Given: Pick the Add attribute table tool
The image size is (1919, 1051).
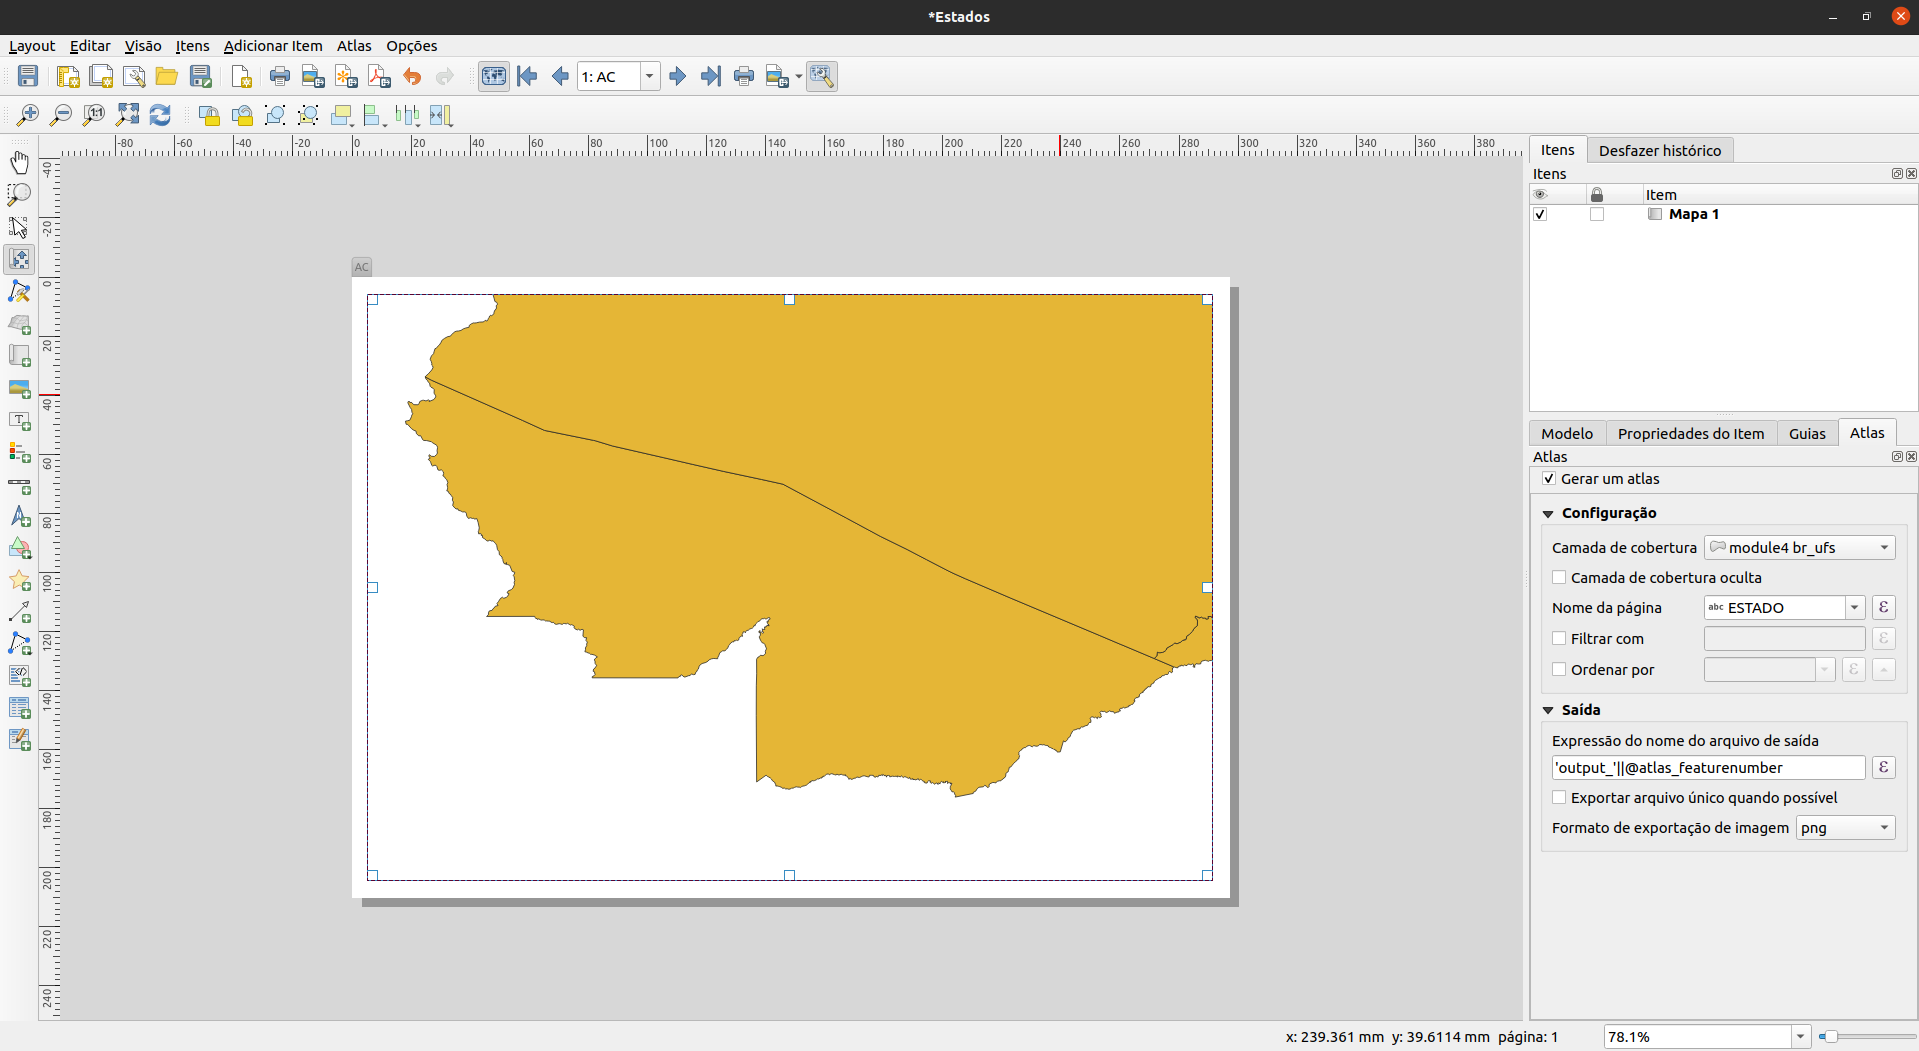Looking at the screenshot, I should pyautogui.click(x=19, y=708).
